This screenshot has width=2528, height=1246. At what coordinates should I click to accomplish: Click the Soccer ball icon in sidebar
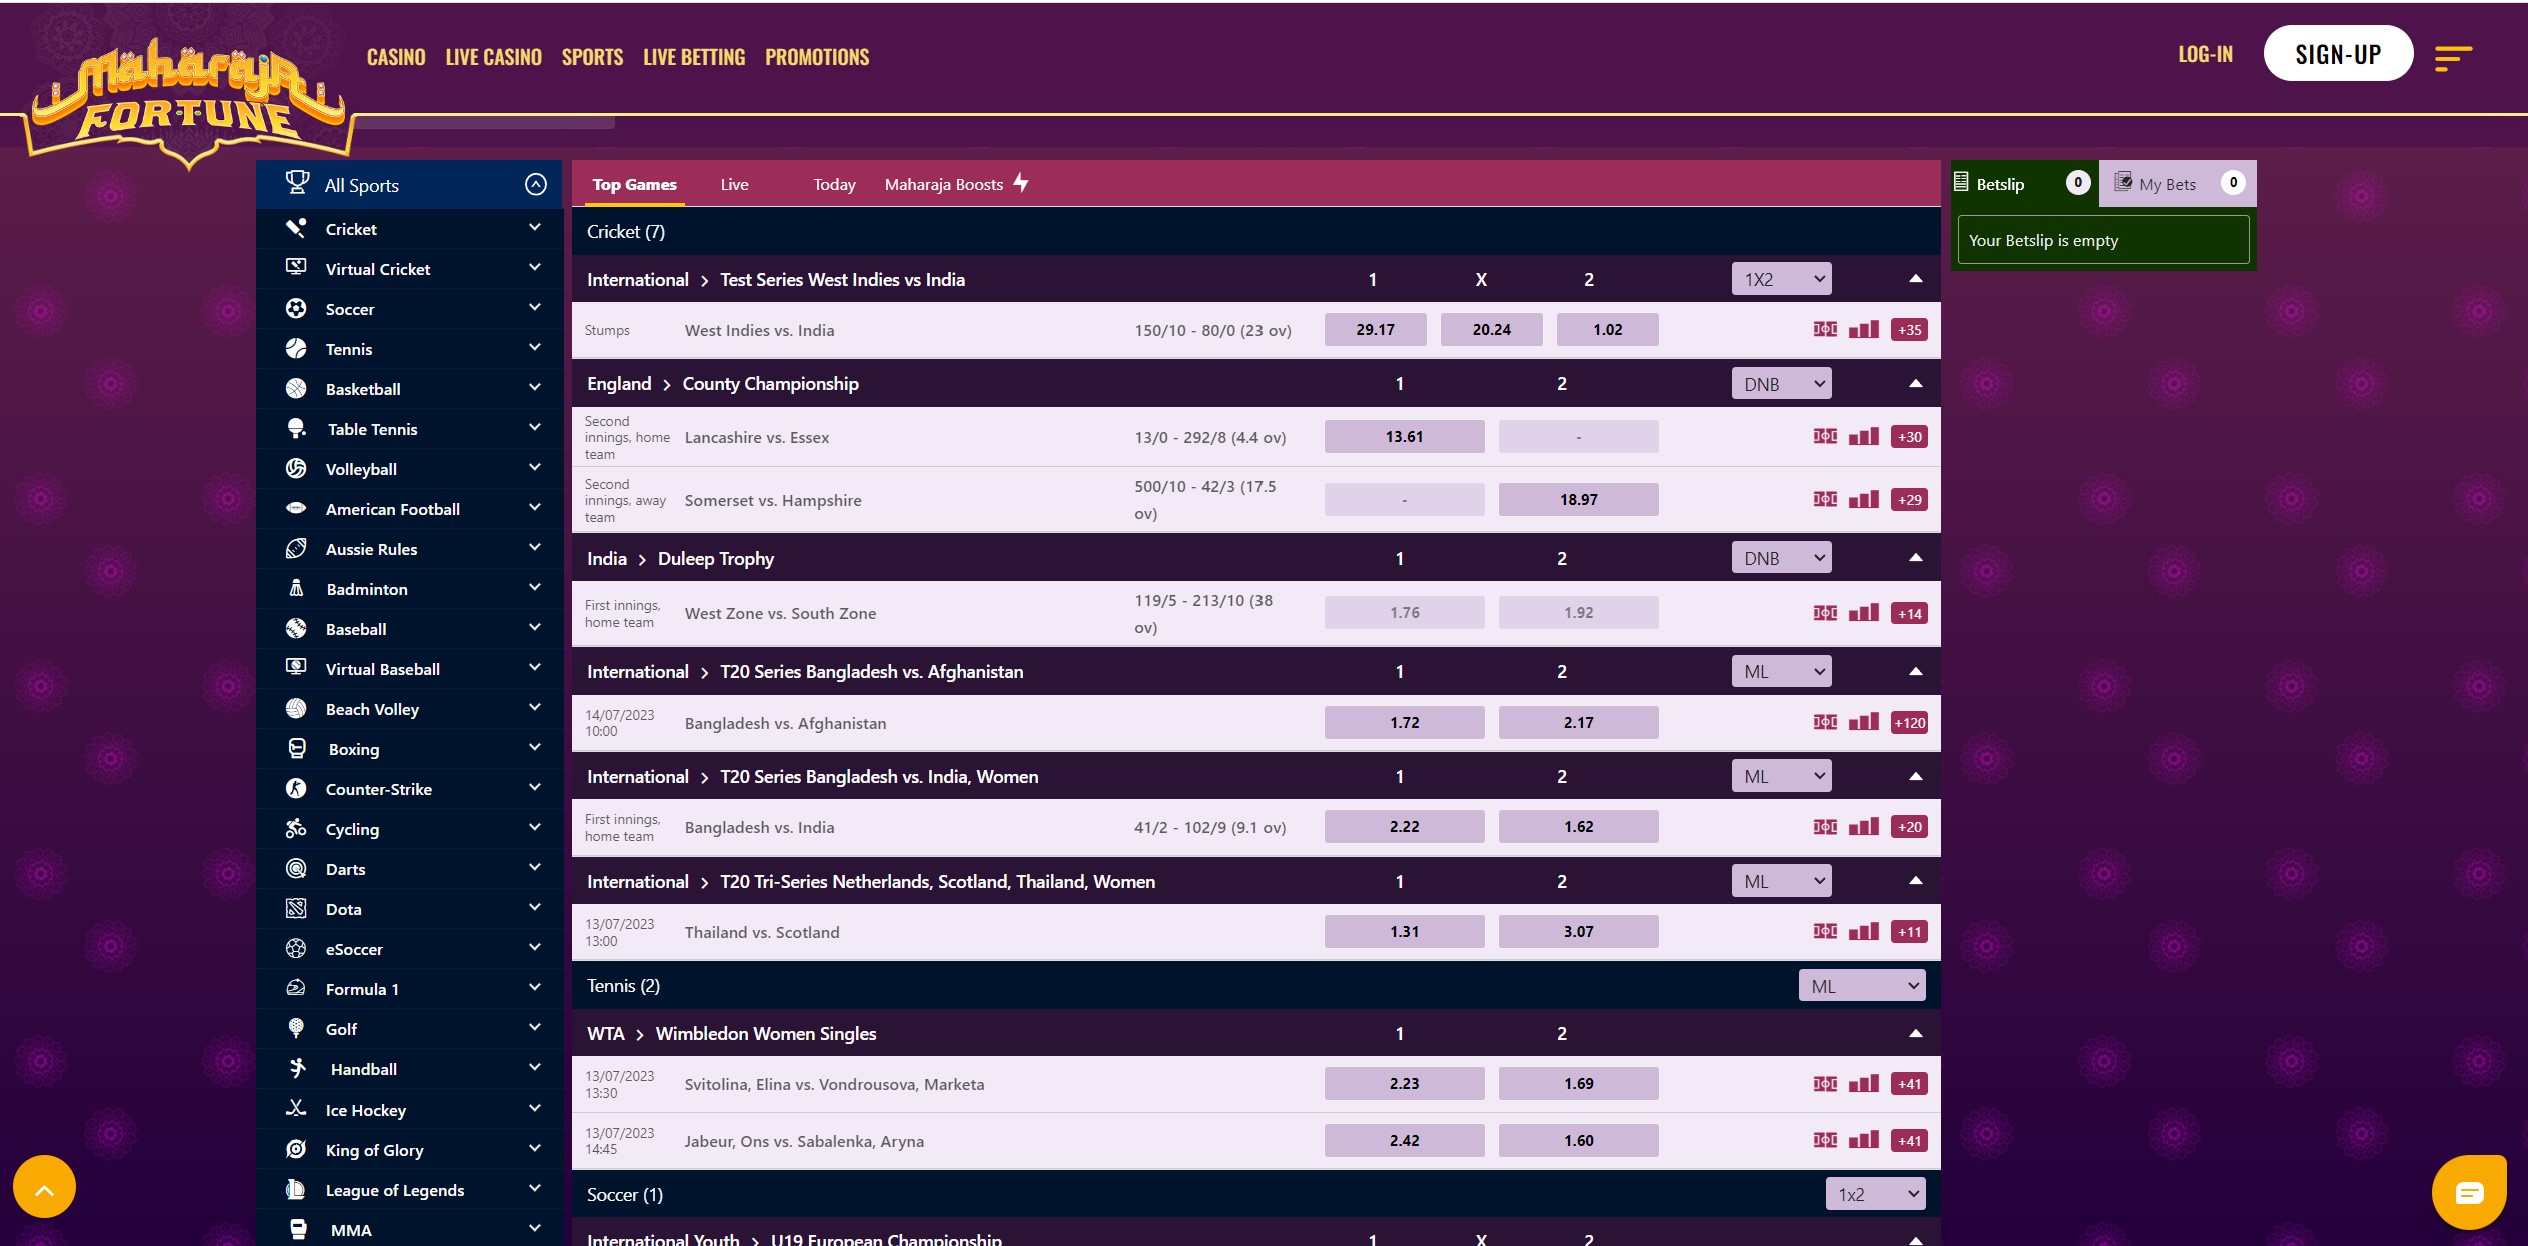(296, 308)
